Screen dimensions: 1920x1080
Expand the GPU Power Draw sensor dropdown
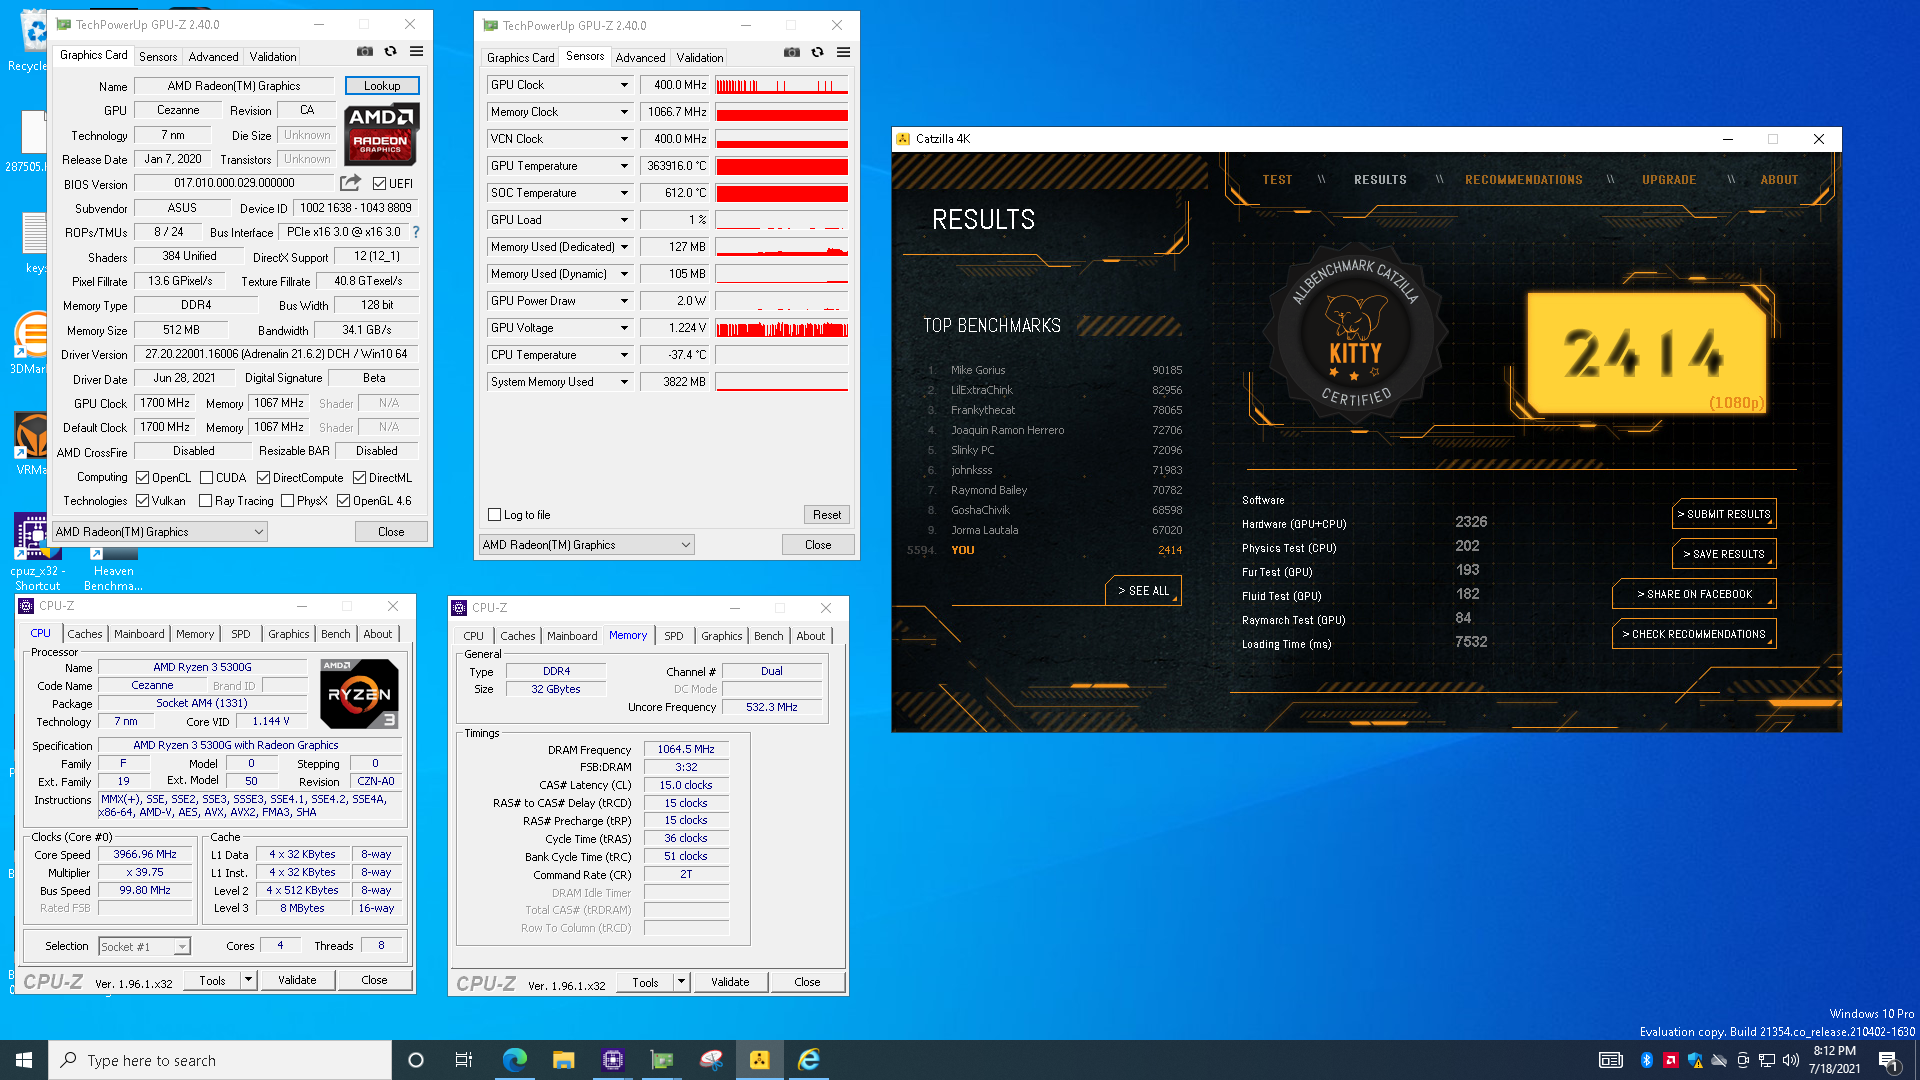[624, 301]
